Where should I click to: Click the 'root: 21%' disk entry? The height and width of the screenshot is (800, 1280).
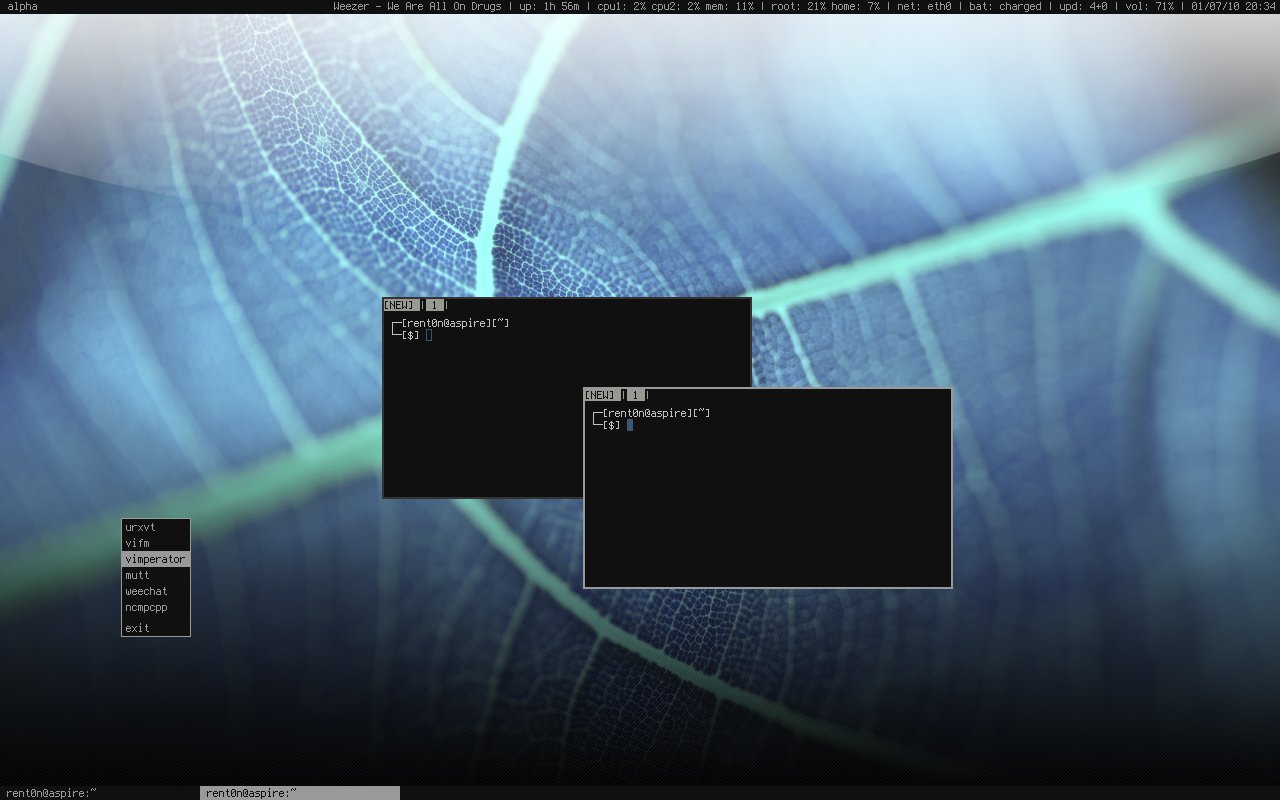[799, 6]
